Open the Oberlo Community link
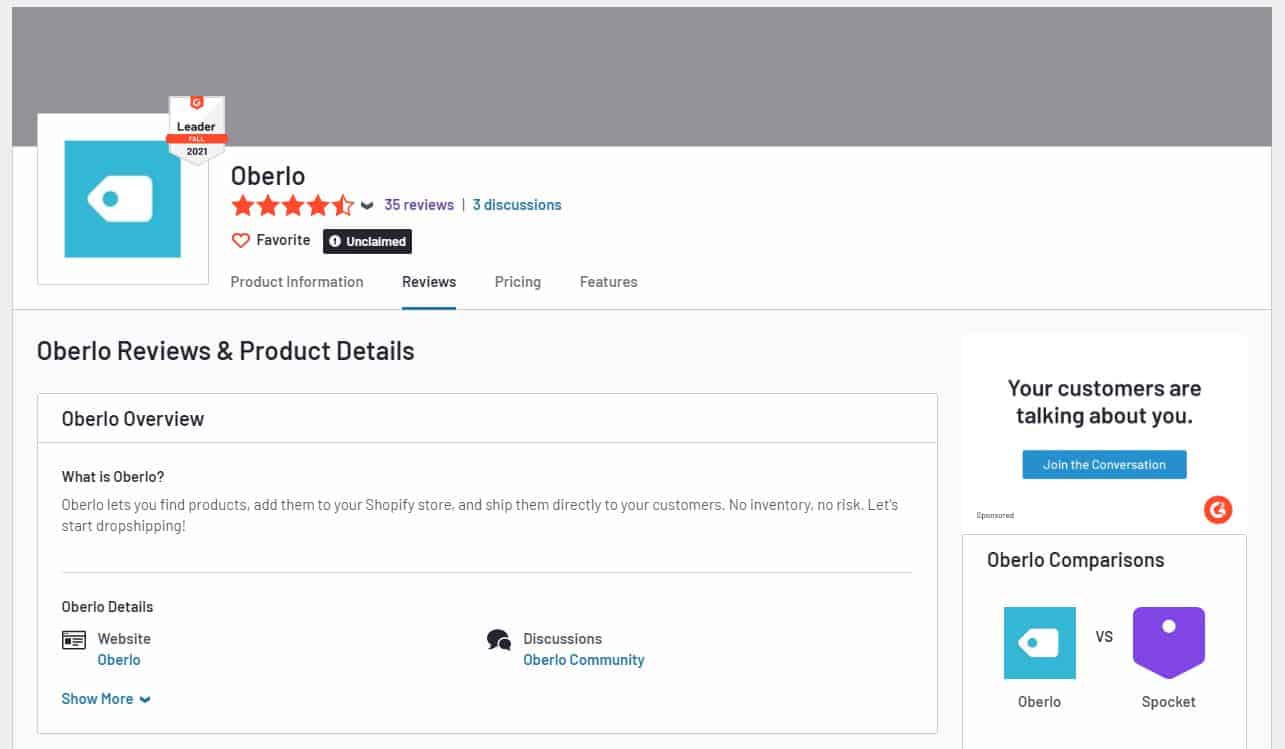 tap(584, 660)
